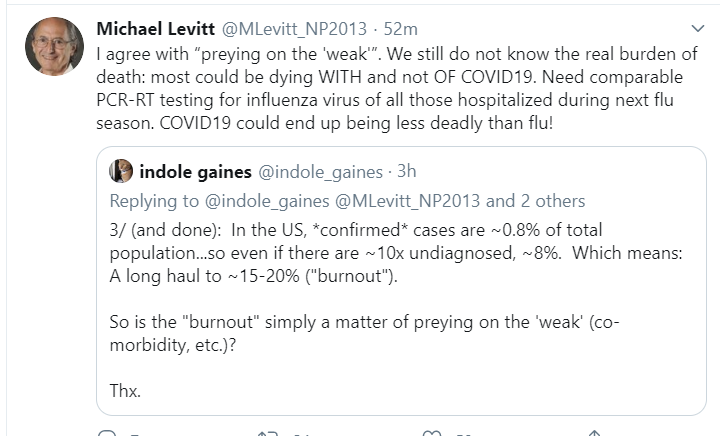This screenshot has width=720, height=436.
Task: Click the reply speech bubble icon
Action: [107, 432]
